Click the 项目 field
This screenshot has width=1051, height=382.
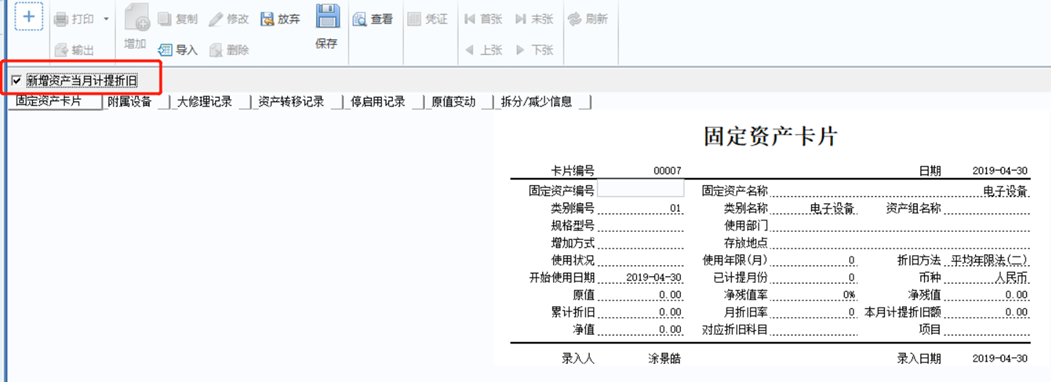coord(987,329)
